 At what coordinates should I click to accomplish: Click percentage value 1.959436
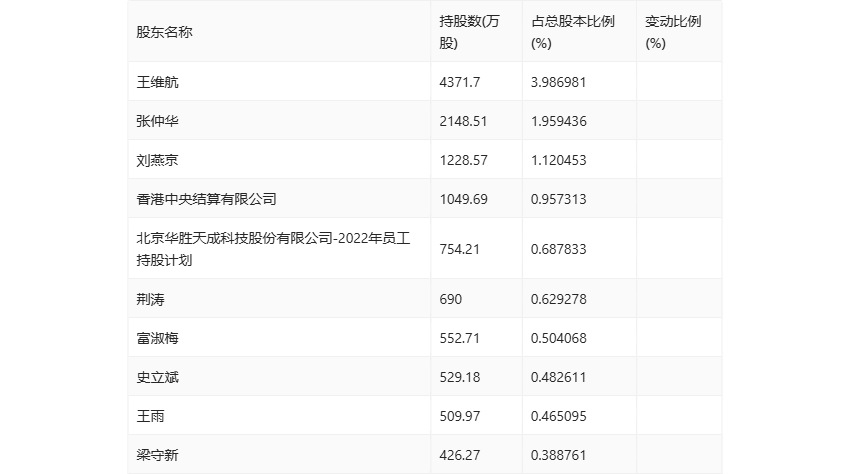pyautogui.click(x=558, y=121)
